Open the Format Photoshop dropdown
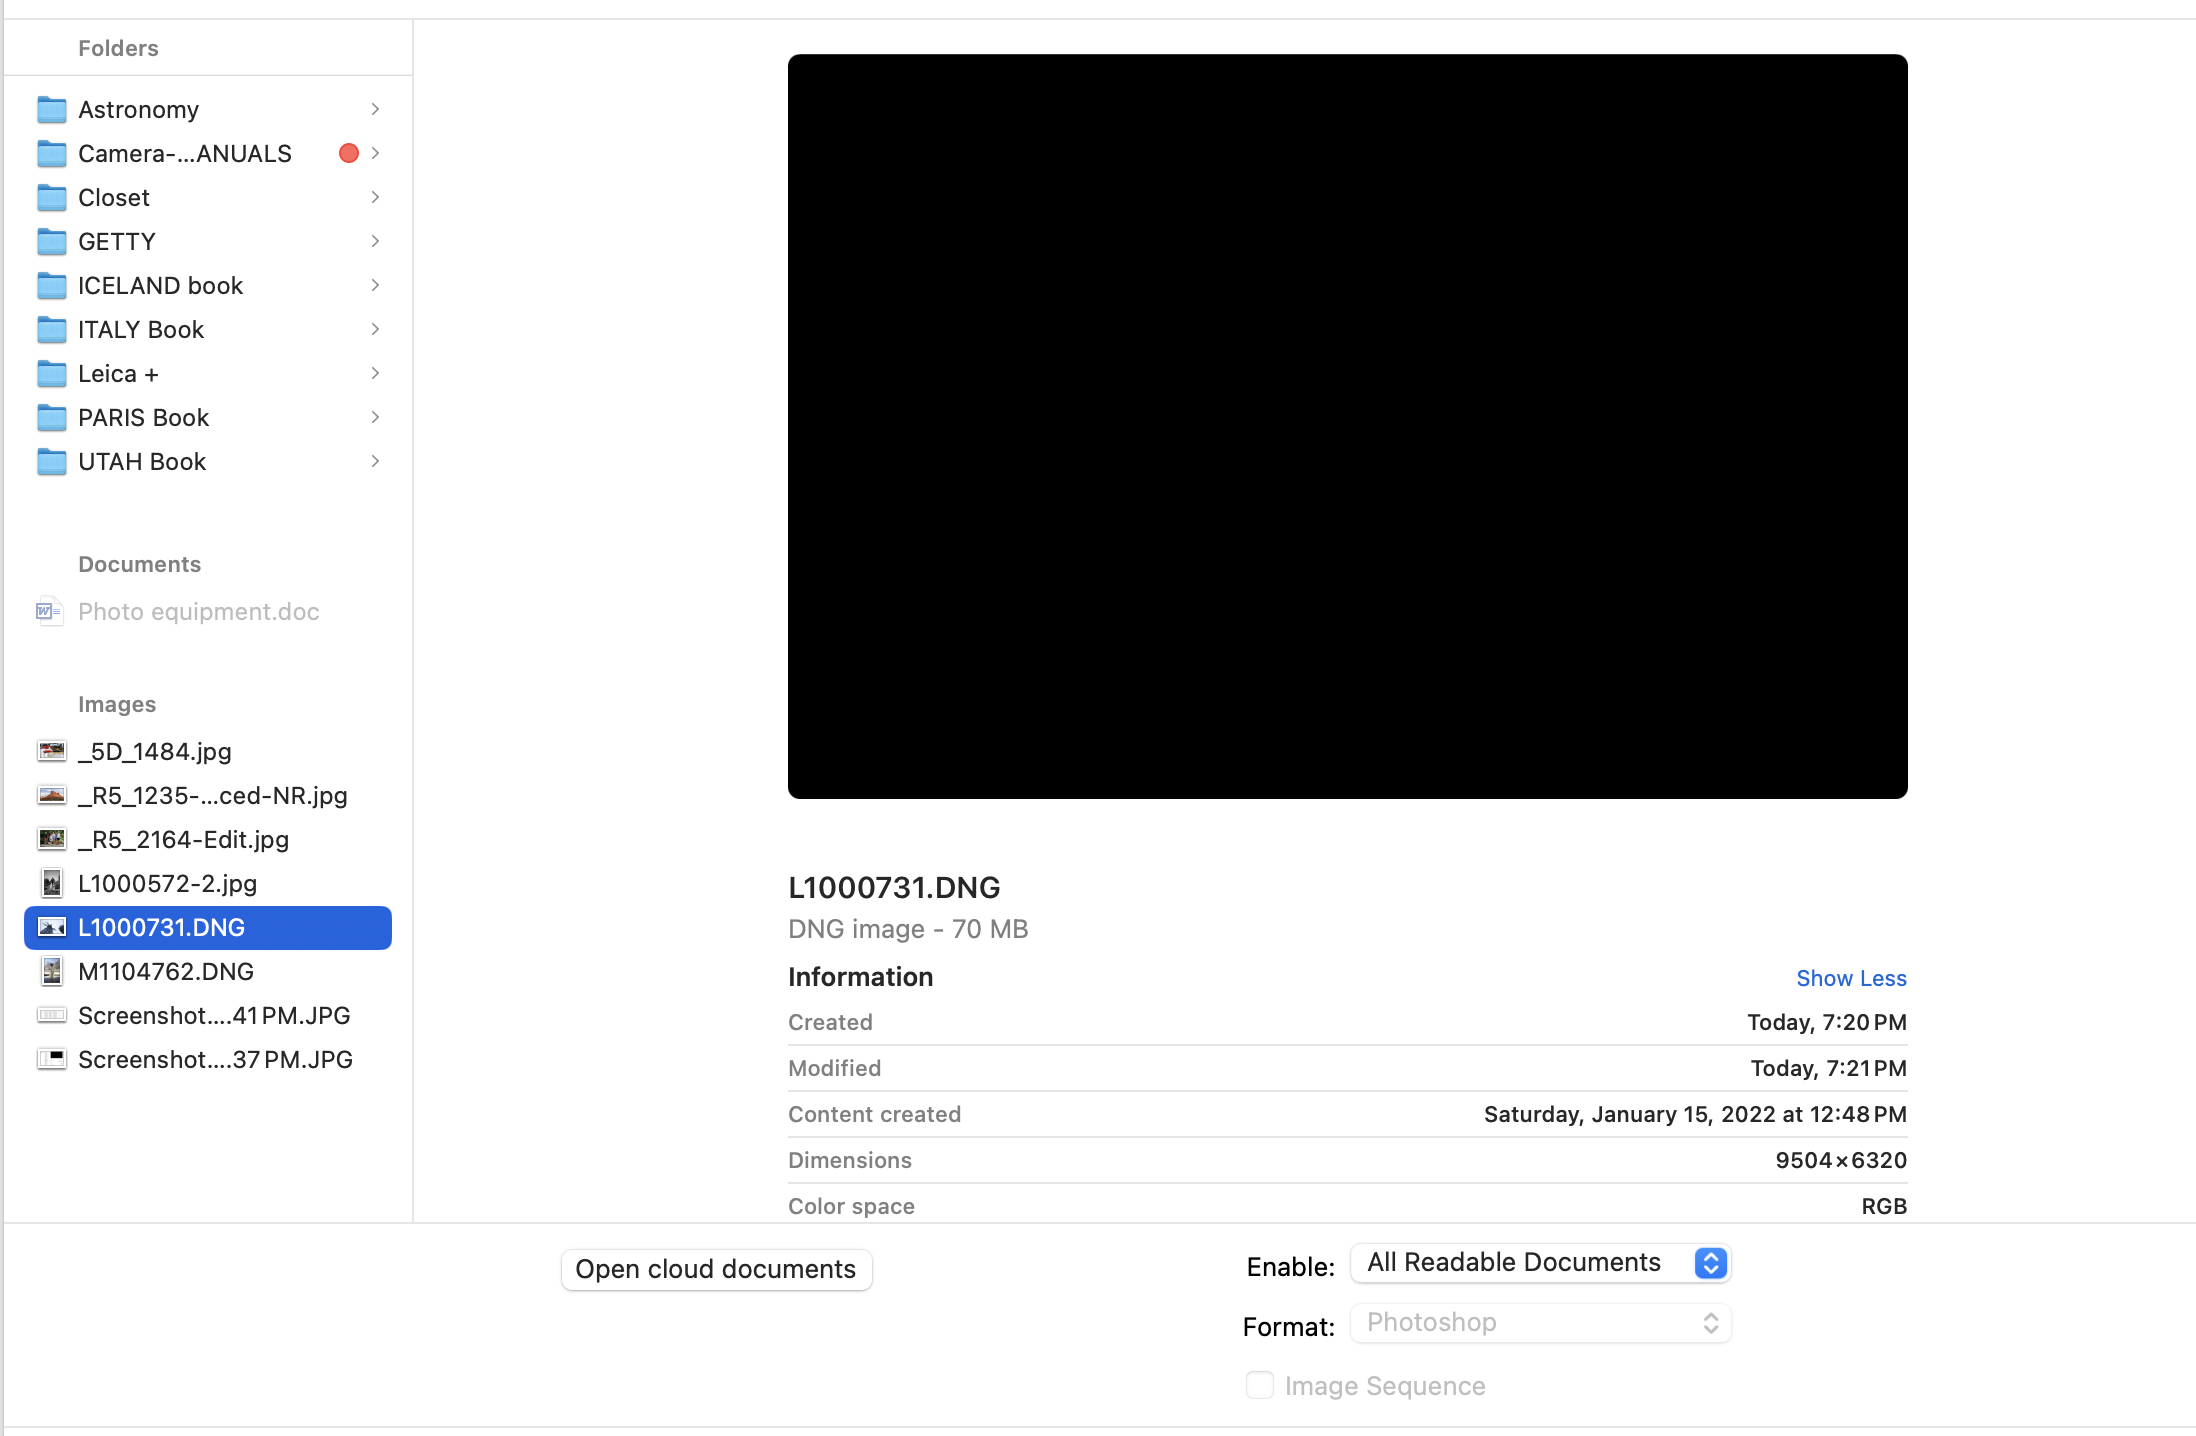Viewport: 2196px width, 1436px height. pyautogui.click(x=1540, y=1323)
